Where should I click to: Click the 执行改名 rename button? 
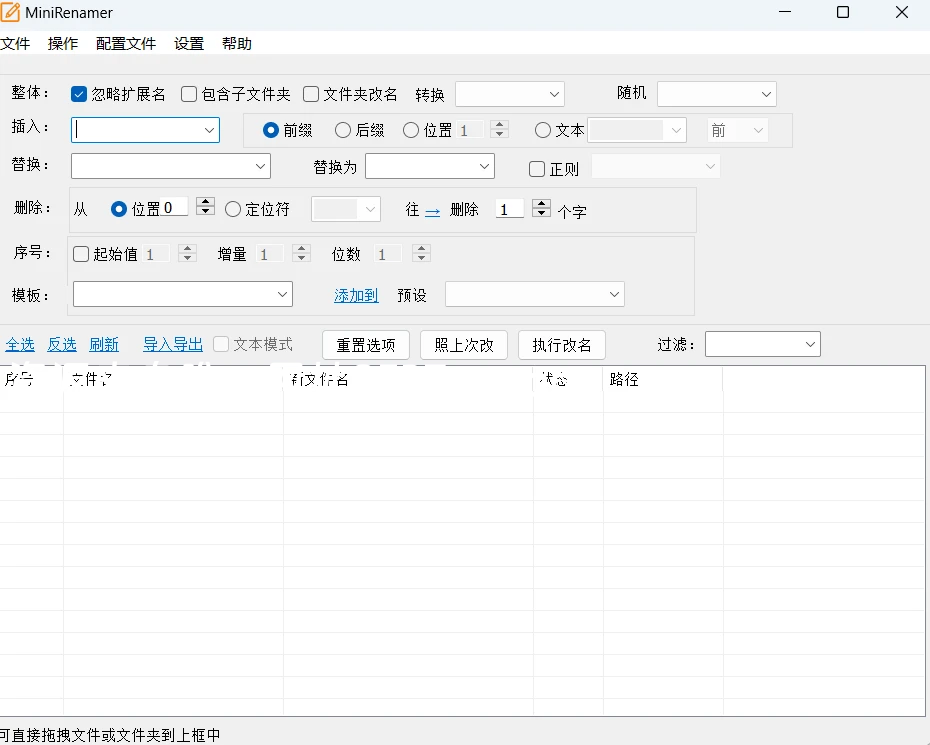click(x=561, y=344)
